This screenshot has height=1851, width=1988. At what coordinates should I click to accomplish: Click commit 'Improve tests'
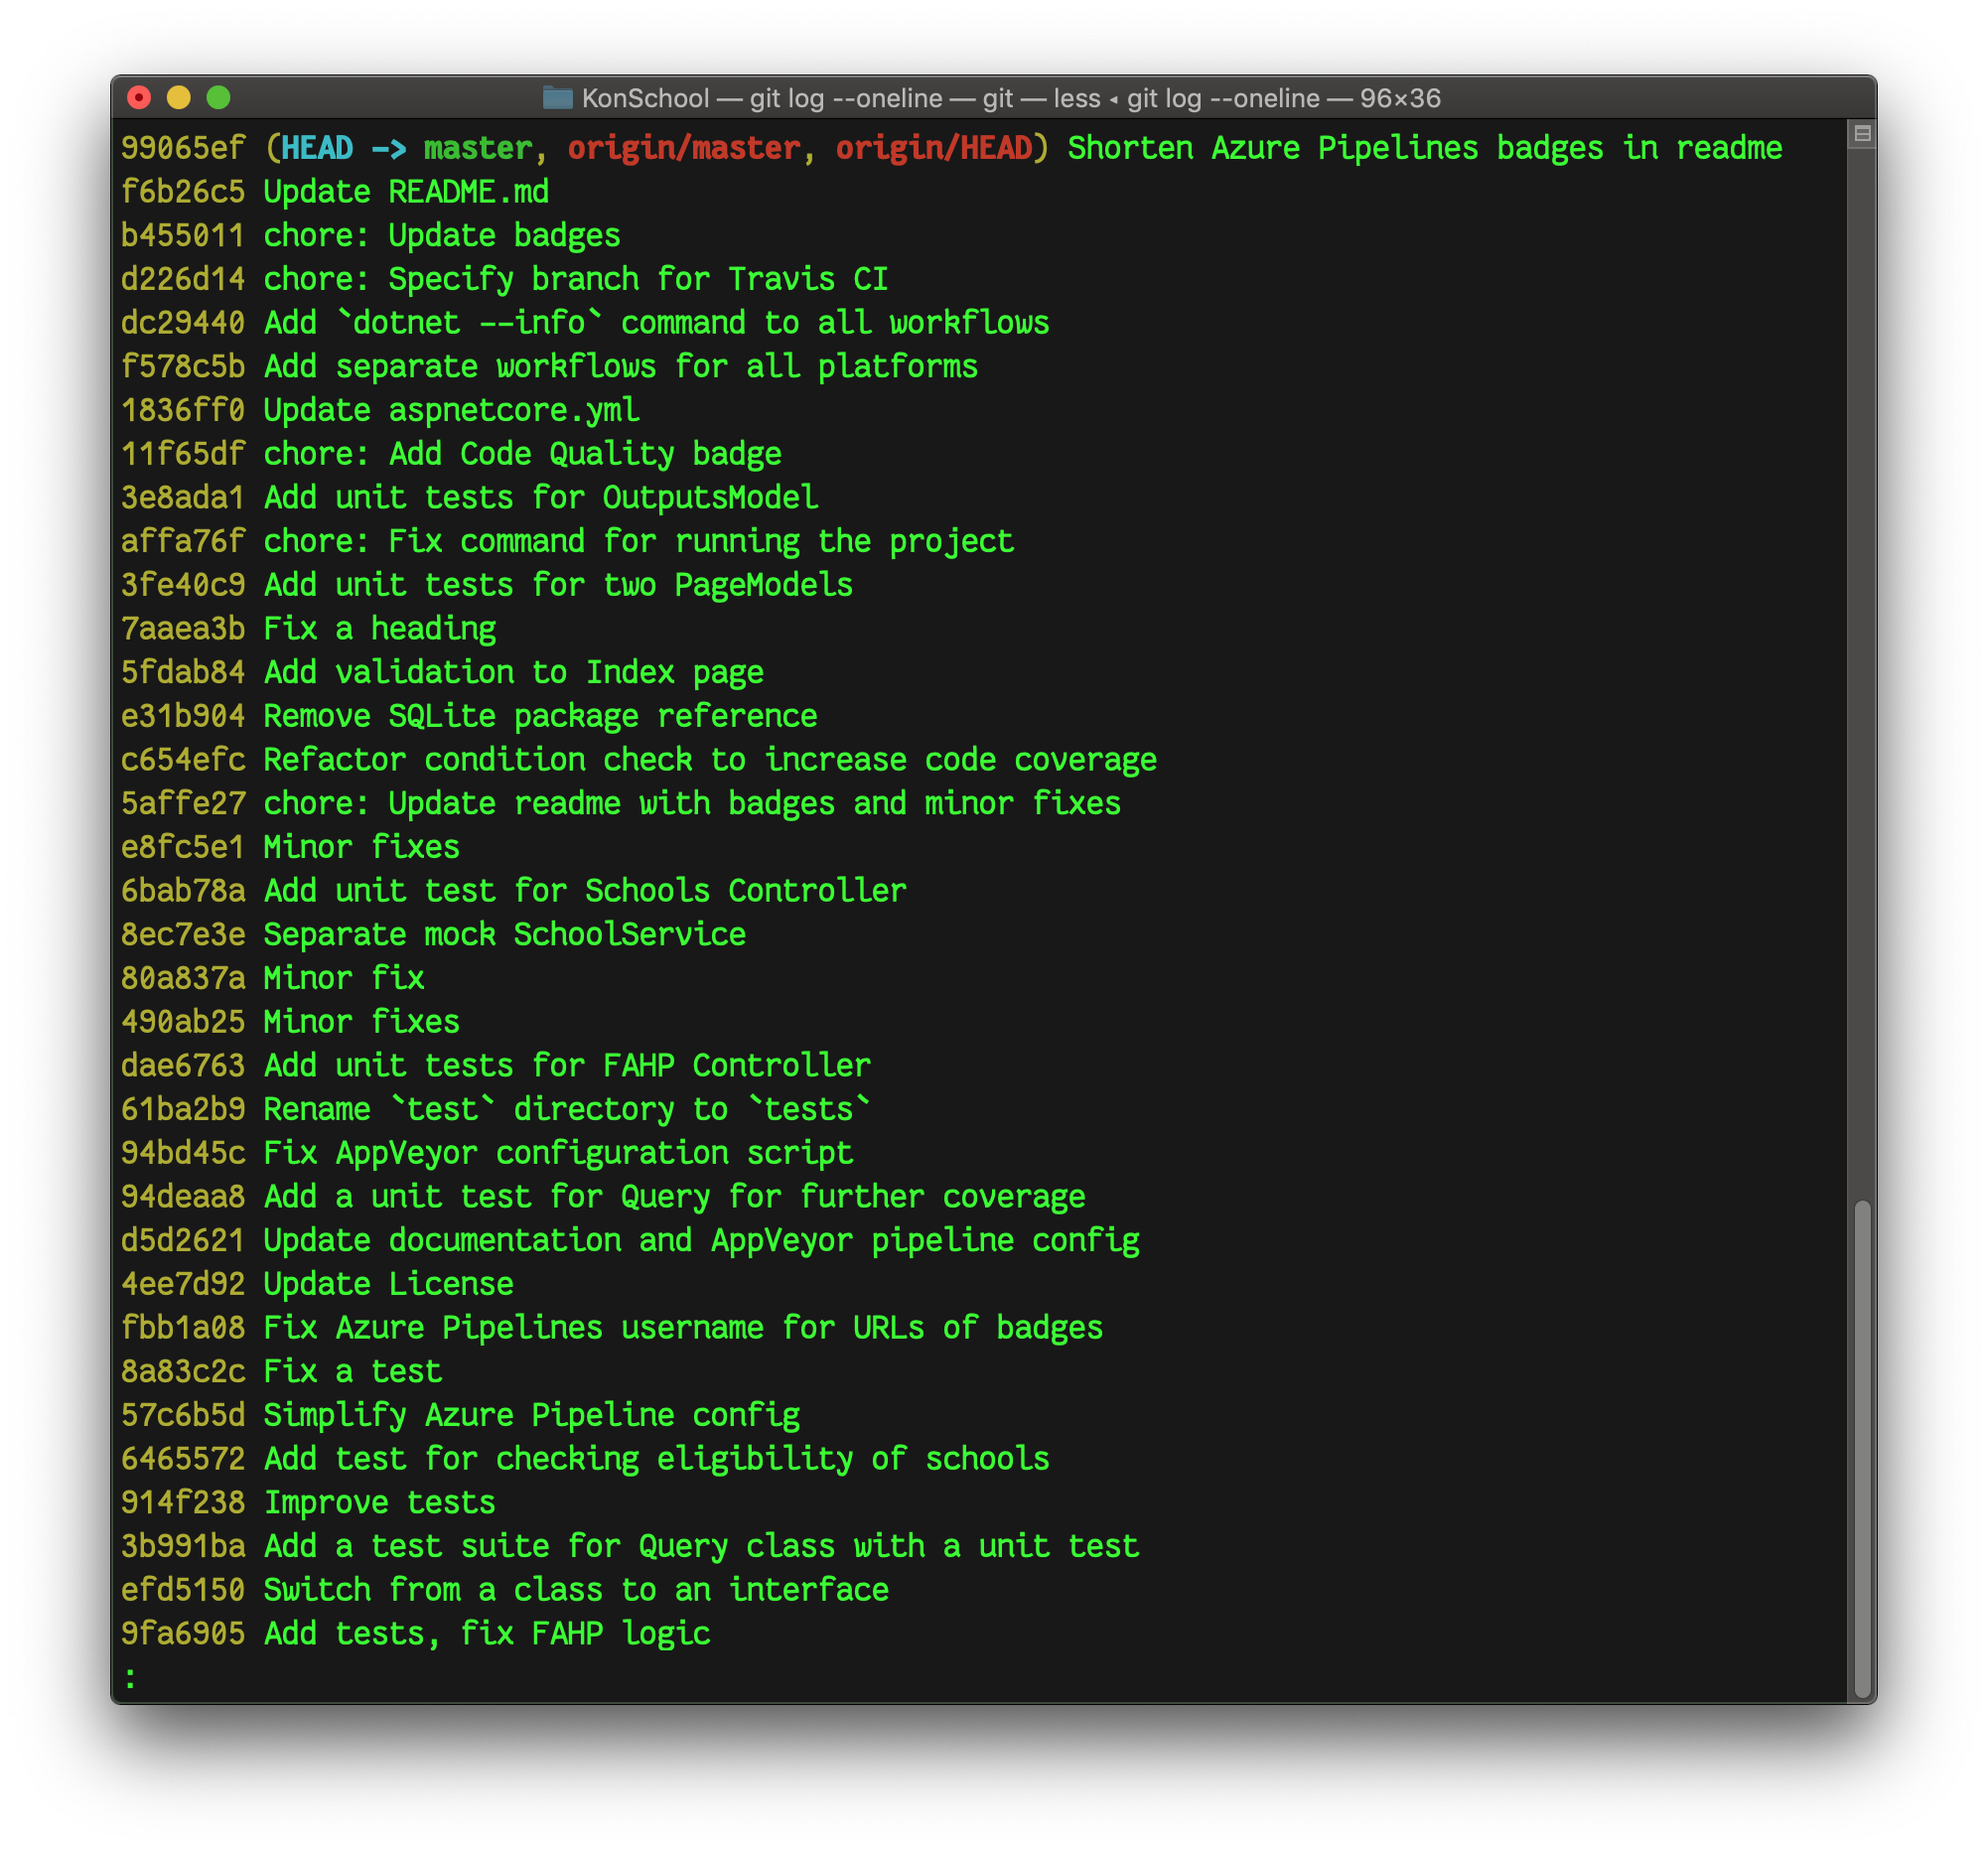pos(379,1502)
